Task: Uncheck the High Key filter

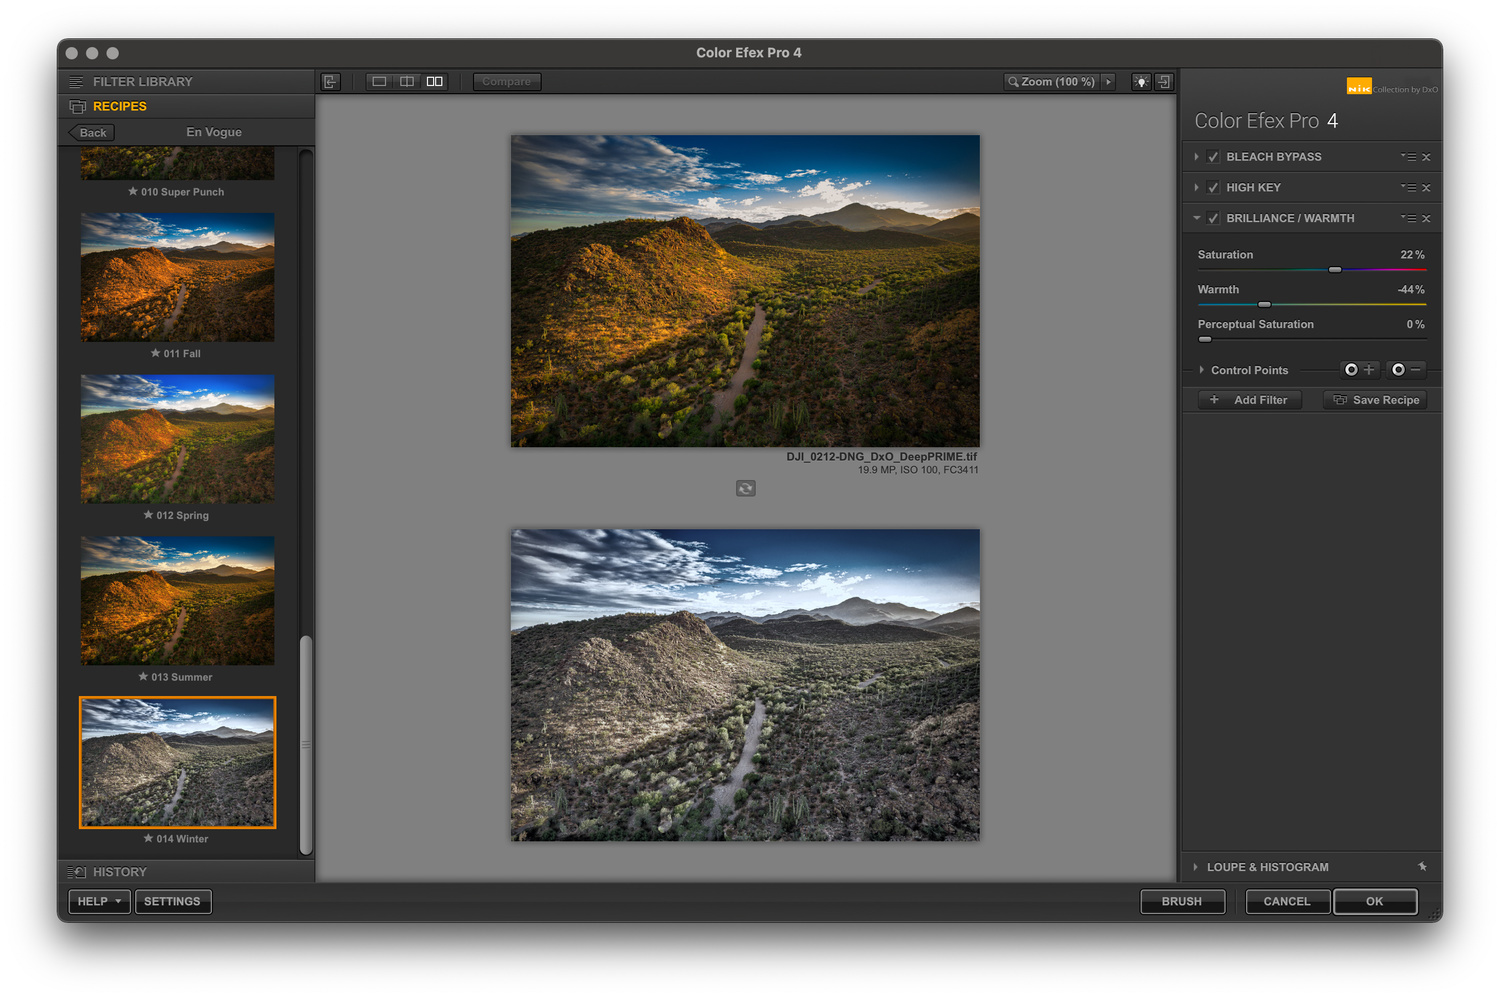Action: 1213,188
